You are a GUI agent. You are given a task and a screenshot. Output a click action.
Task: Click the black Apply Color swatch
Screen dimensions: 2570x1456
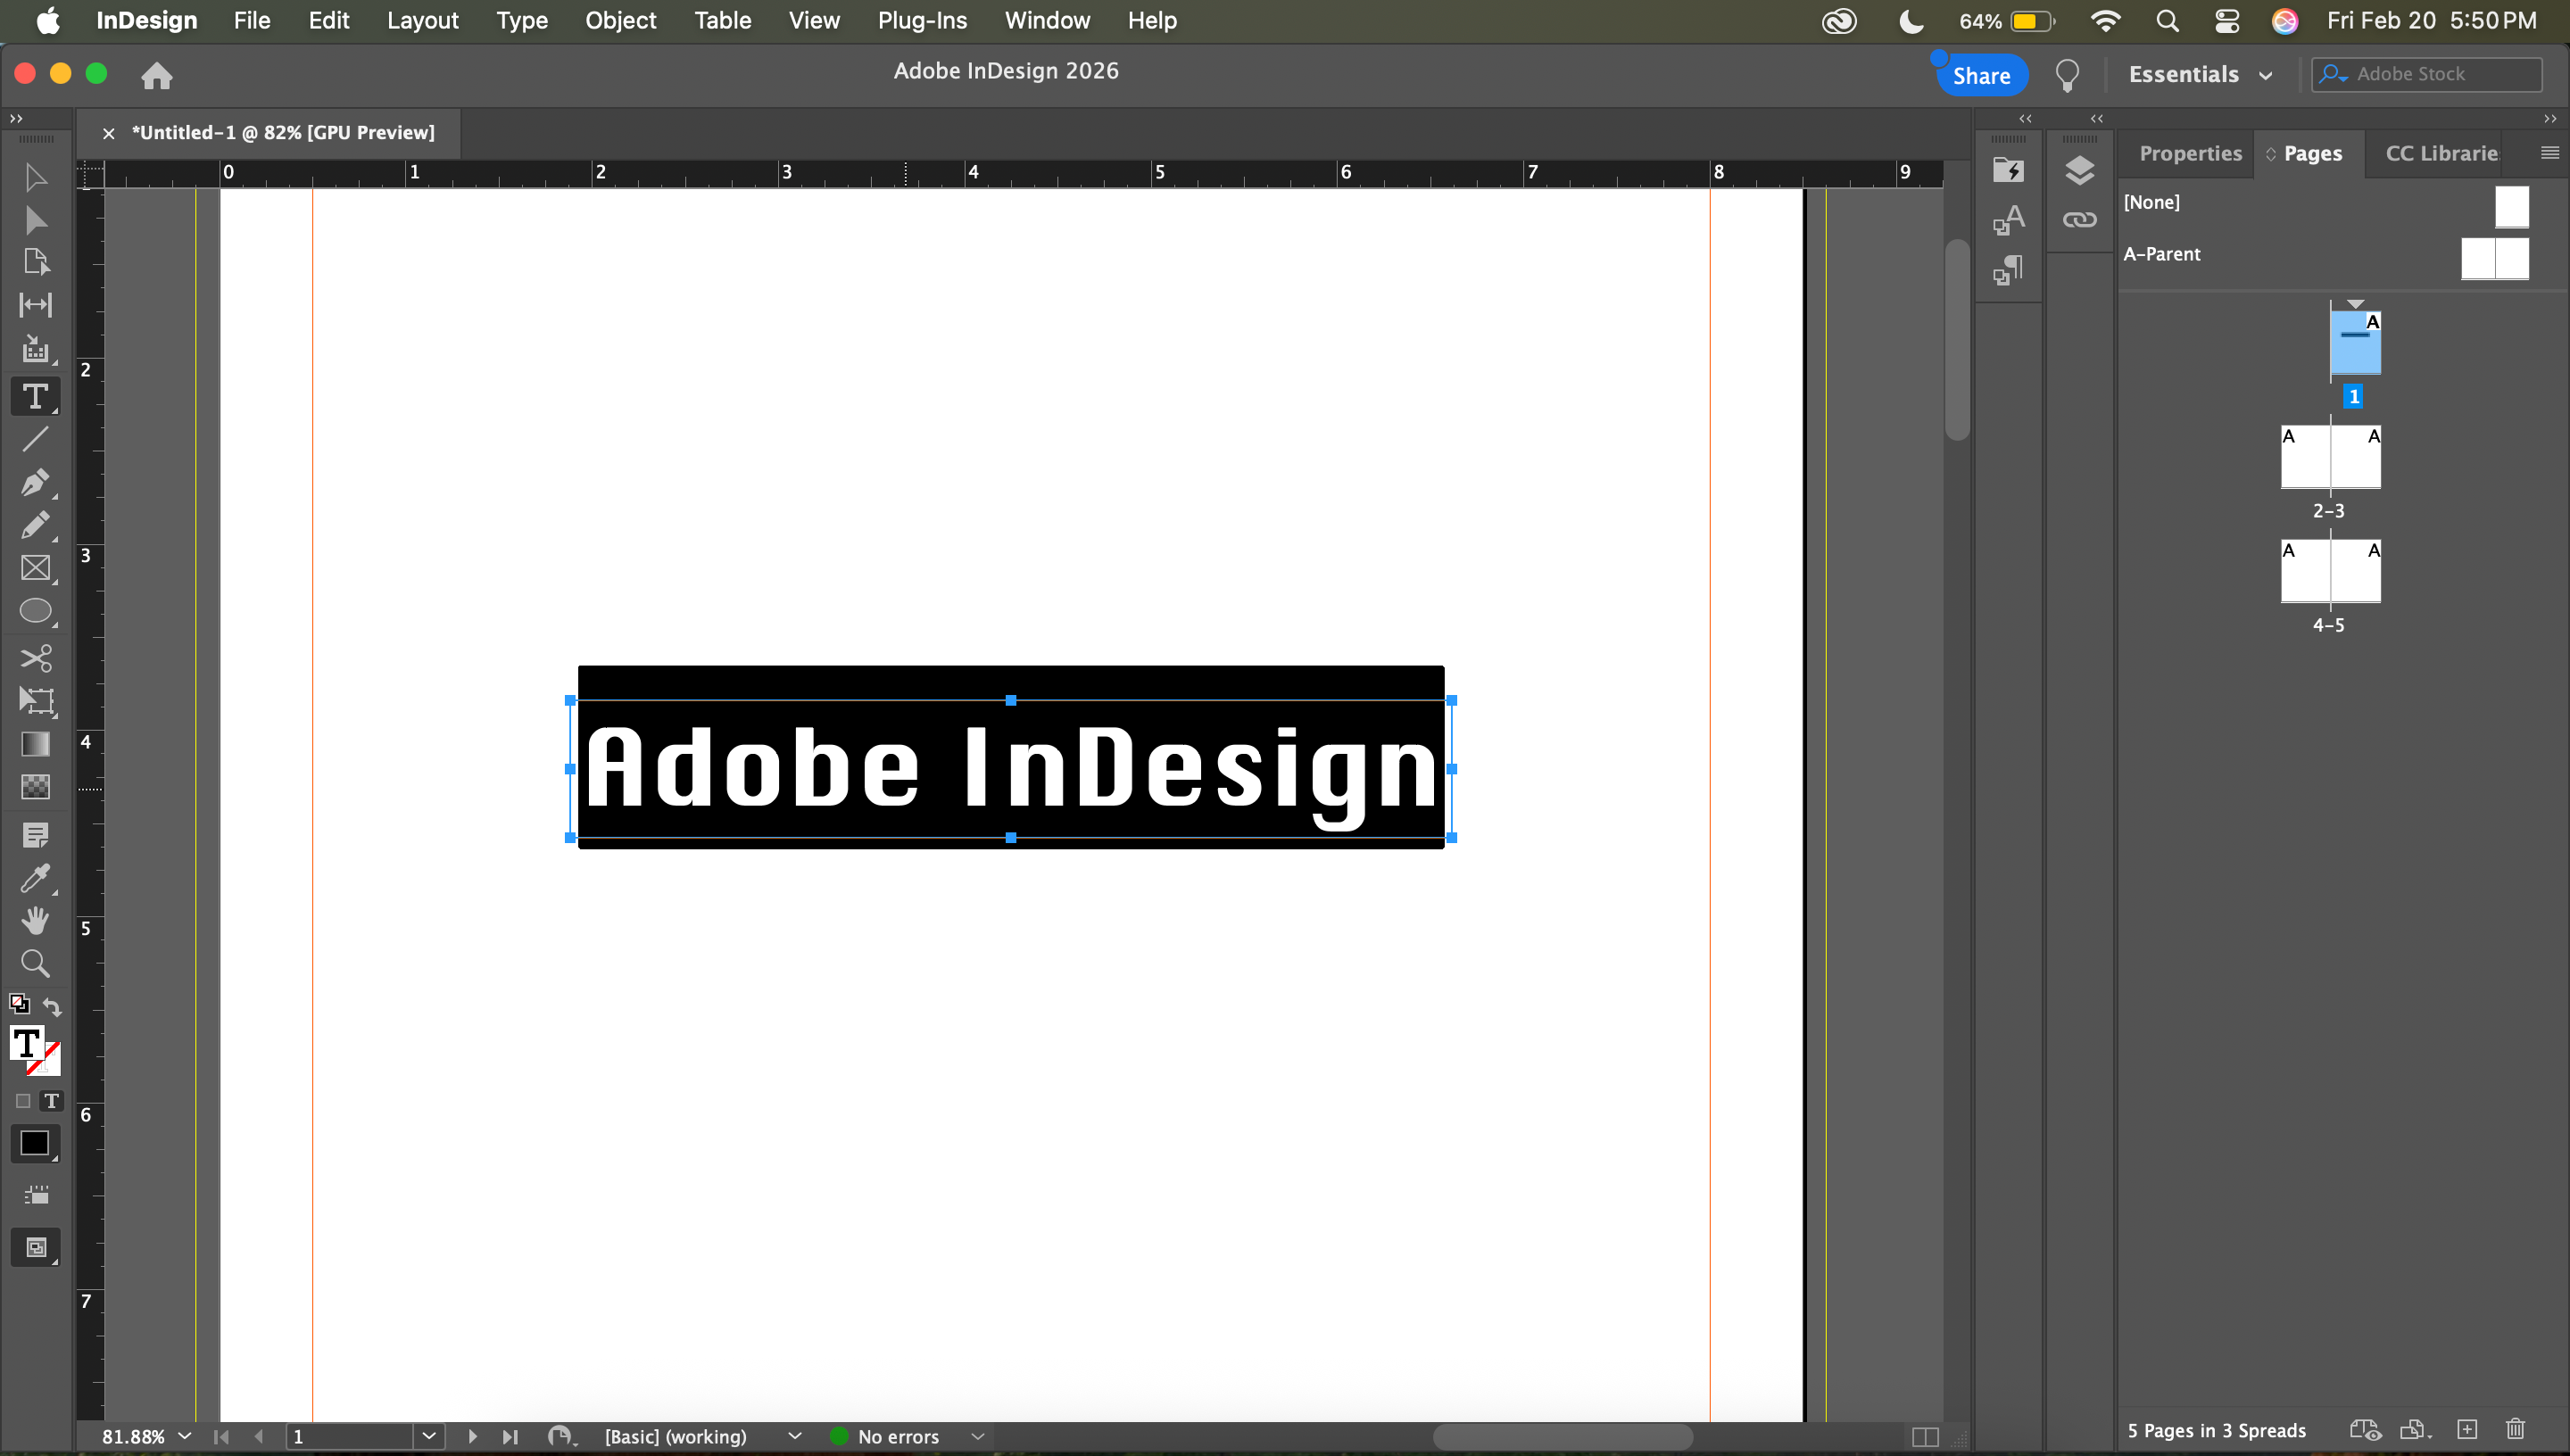tap(34, 1143)
